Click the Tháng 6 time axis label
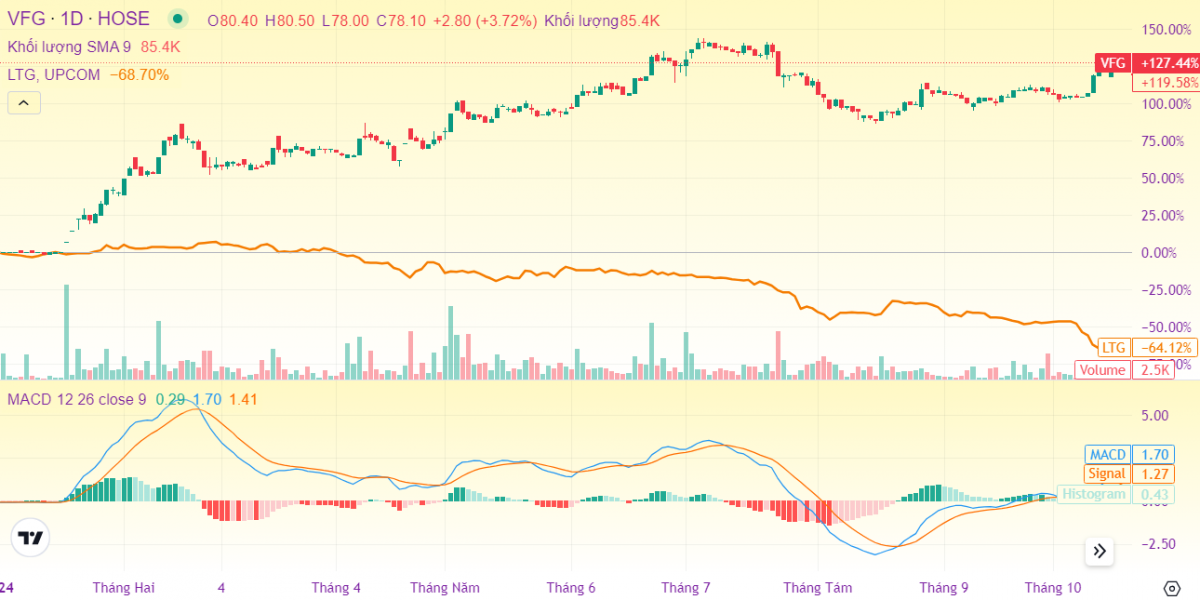Image resolution: width=1200 pixels, height=600 pixels. tap(572, 588)
